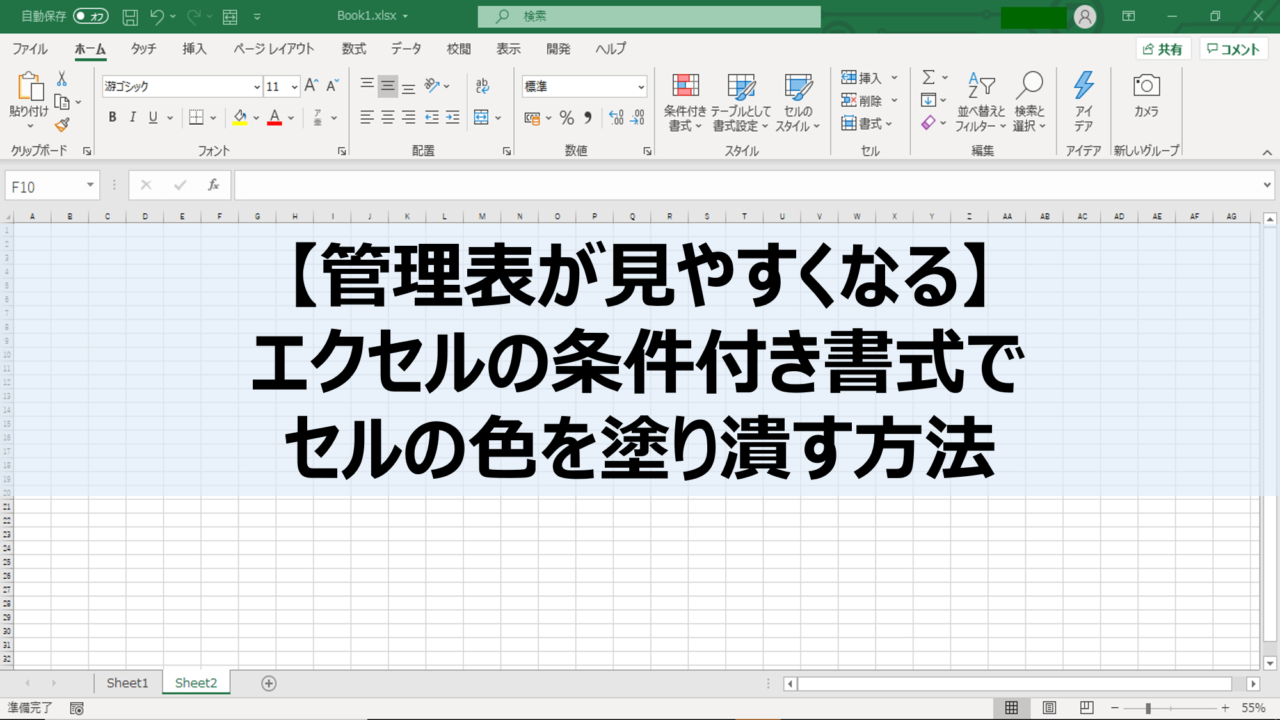Open the fill color dropdown arrow

click(256, 118)
